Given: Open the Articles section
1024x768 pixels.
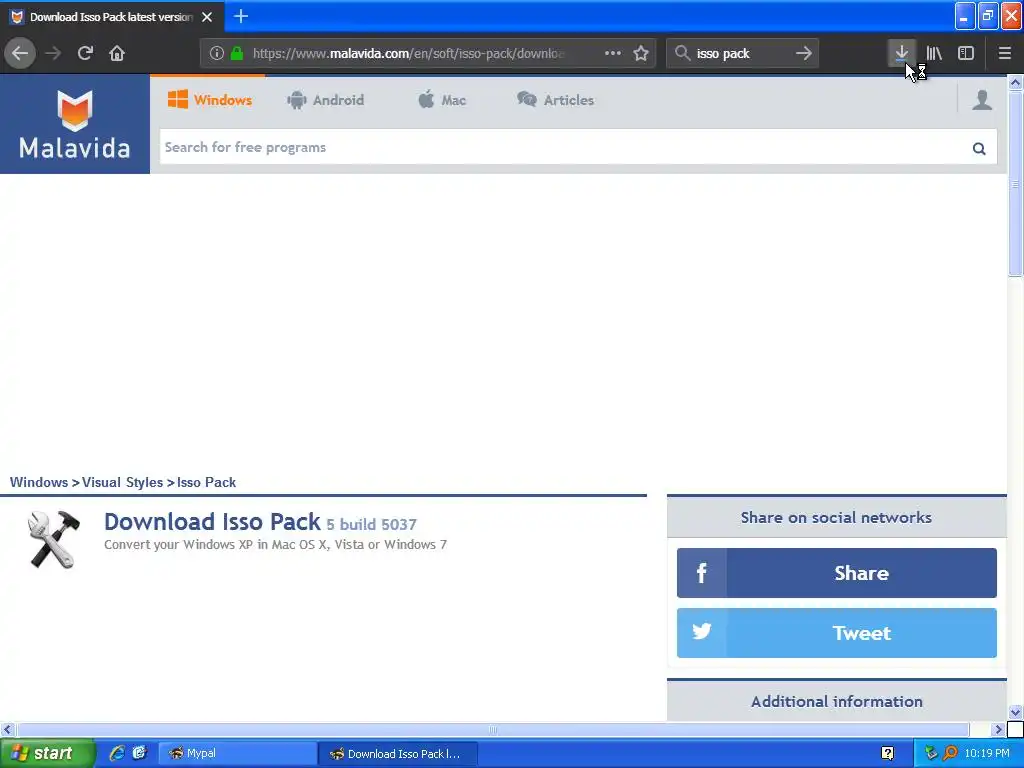Looking at the screenshot, I should (556, 100).
